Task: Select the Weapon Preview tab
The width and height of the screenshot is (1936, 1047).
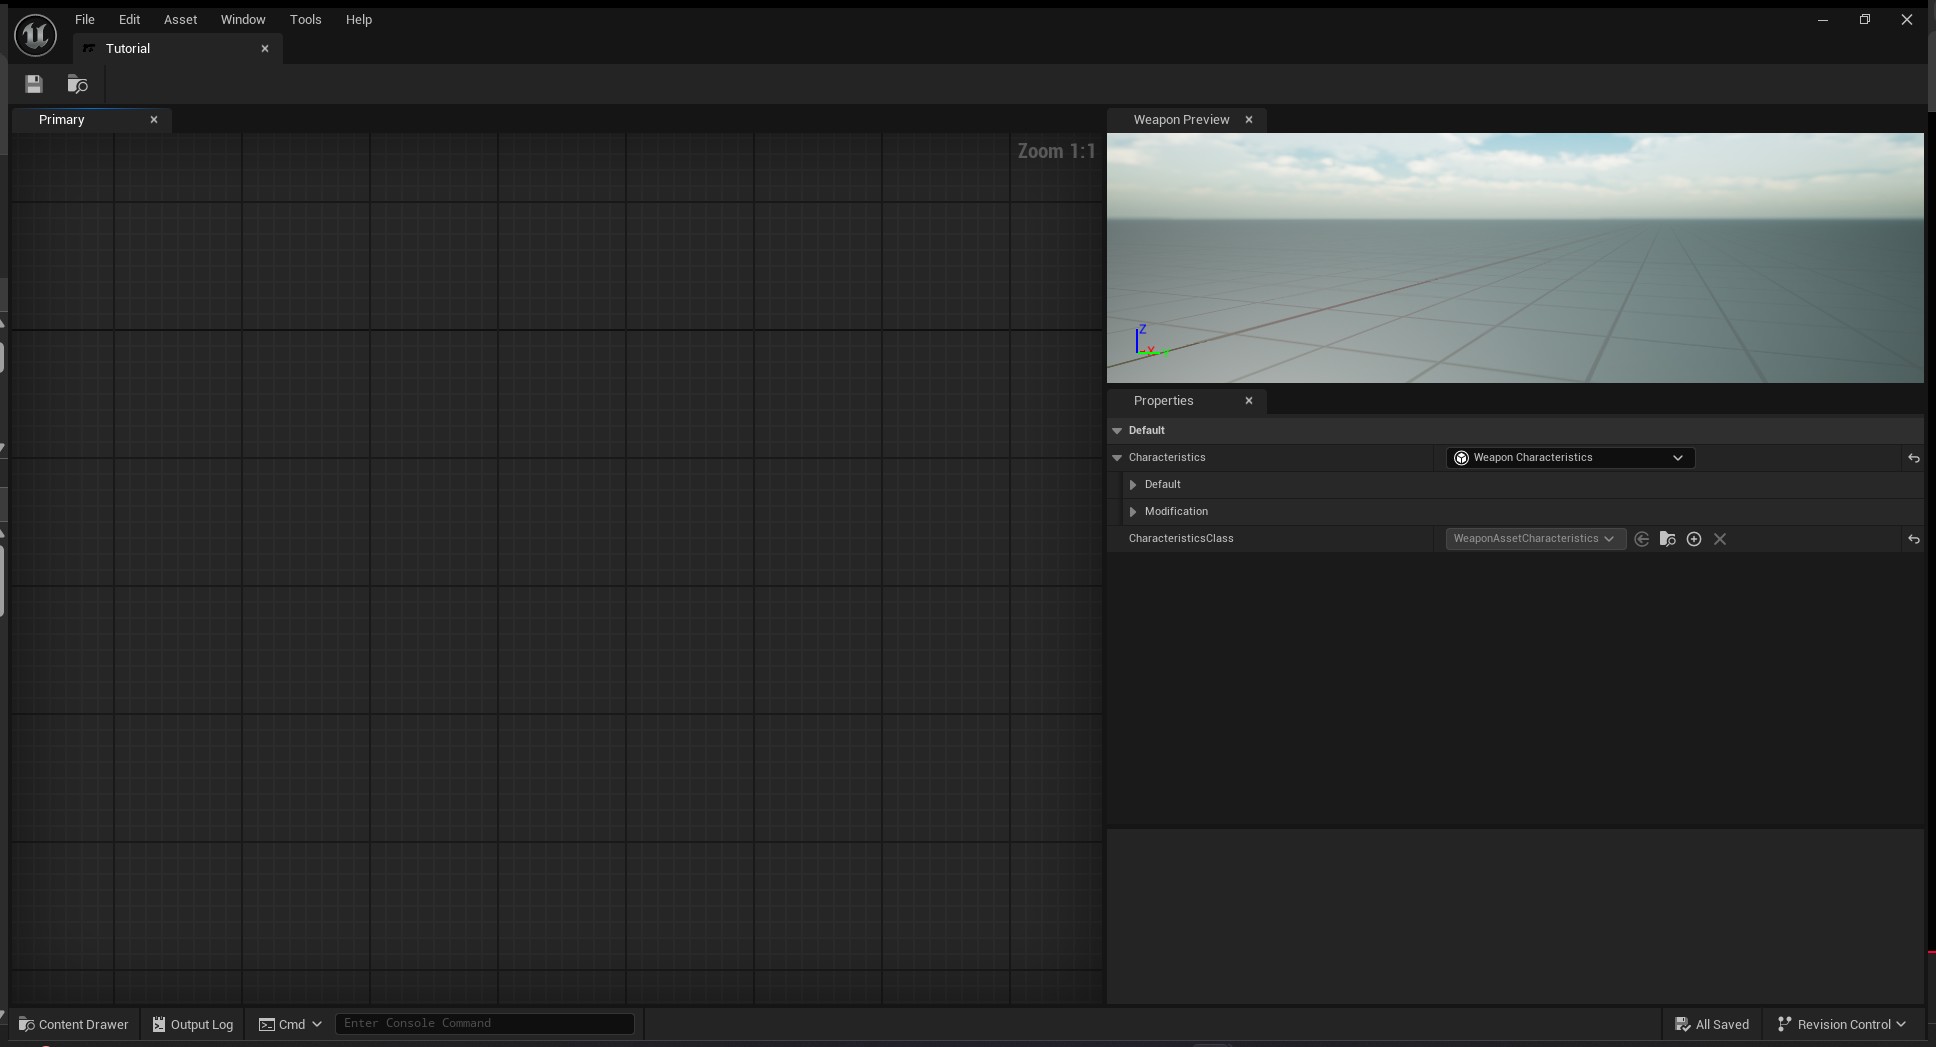Action: click(x=1187, y=119)
